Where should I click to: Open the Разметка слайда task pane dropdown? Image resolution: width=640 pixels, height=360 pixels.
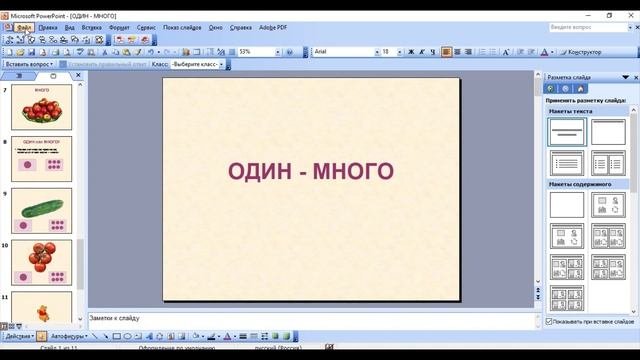click(x=625, y=77)
